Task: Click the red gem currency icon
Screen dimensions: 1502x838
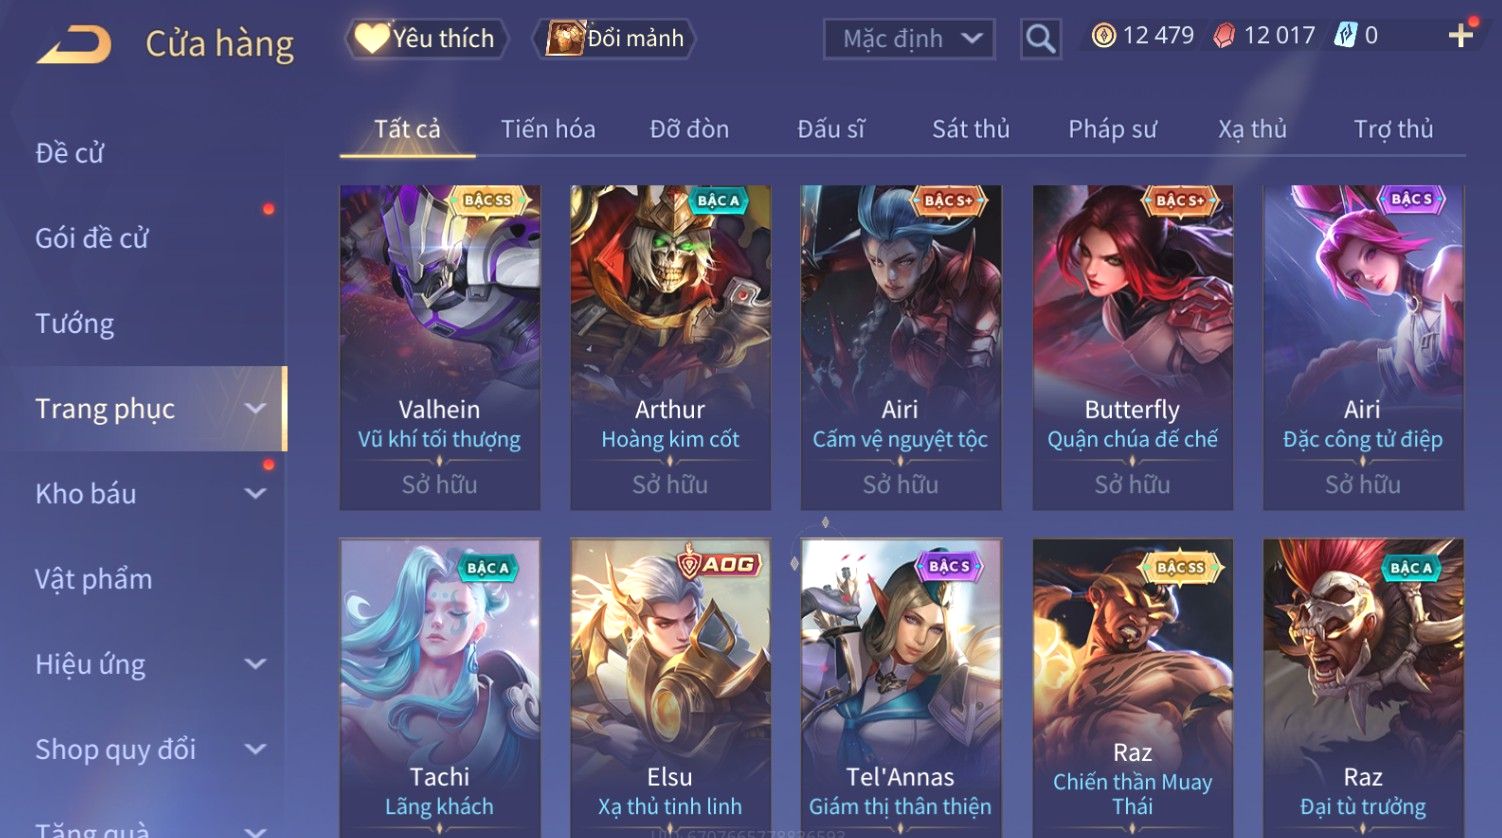Action: [1224, 36]
